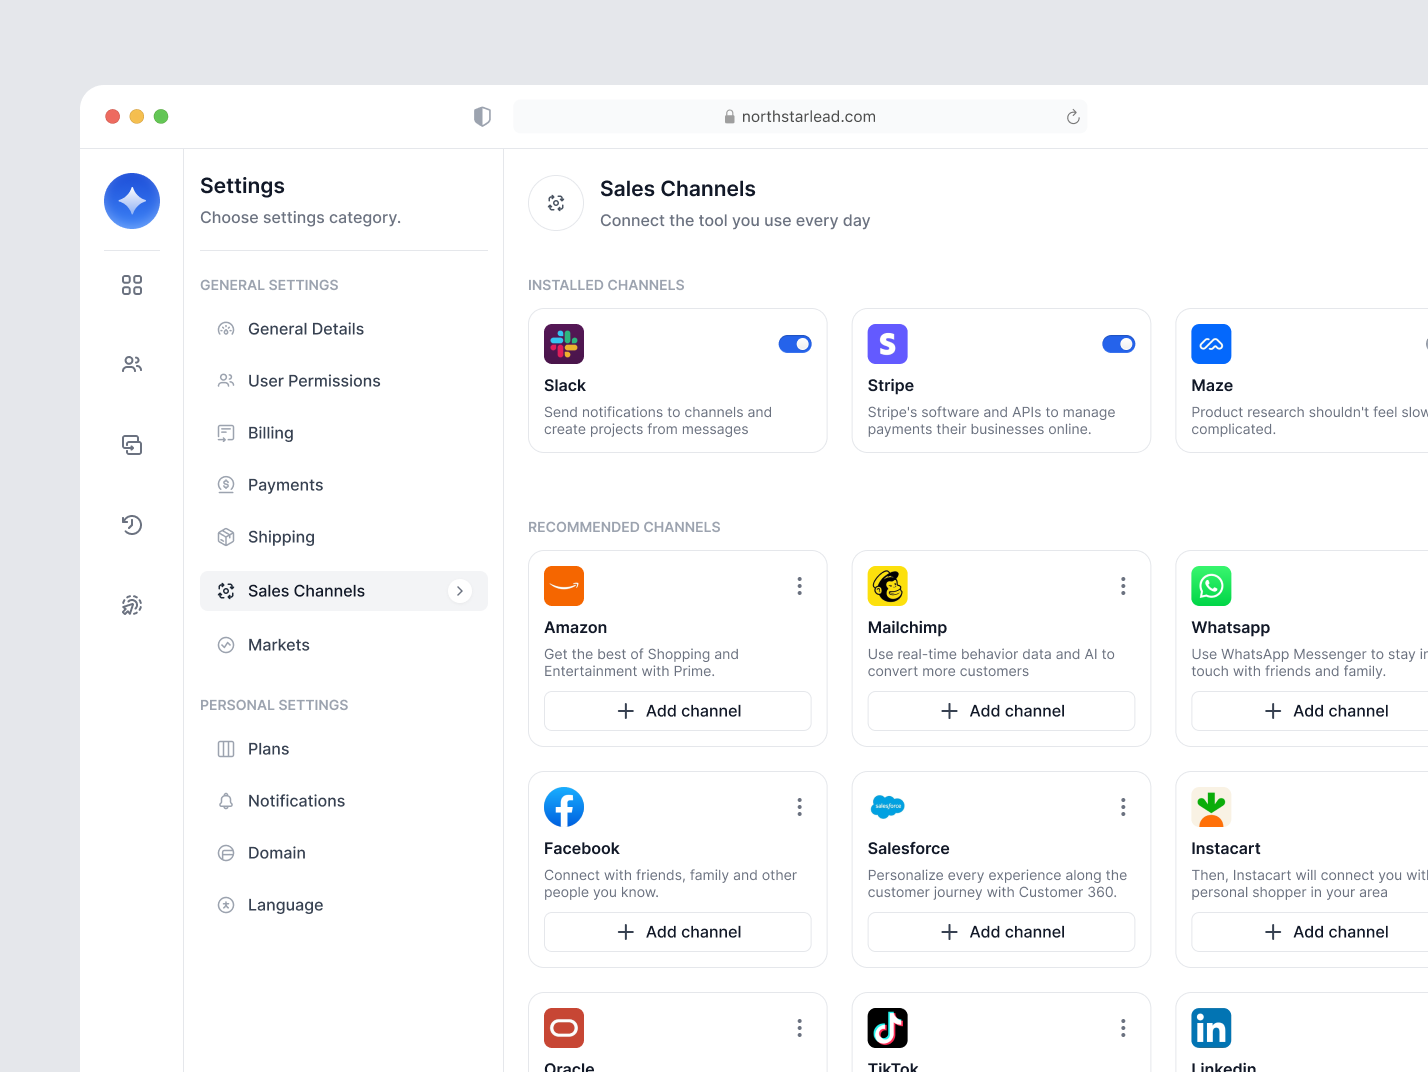
Task: Open Mailchimp card three-dot menu
Action: [1123, 586]
